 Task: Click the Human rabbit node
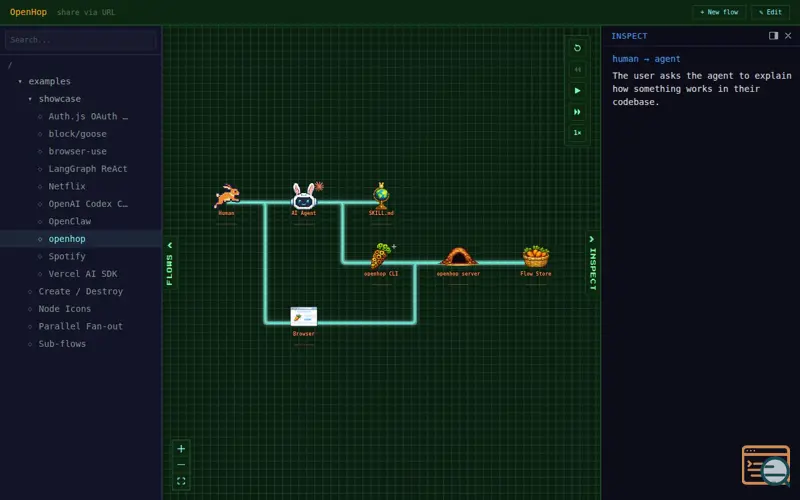(227, 196)
